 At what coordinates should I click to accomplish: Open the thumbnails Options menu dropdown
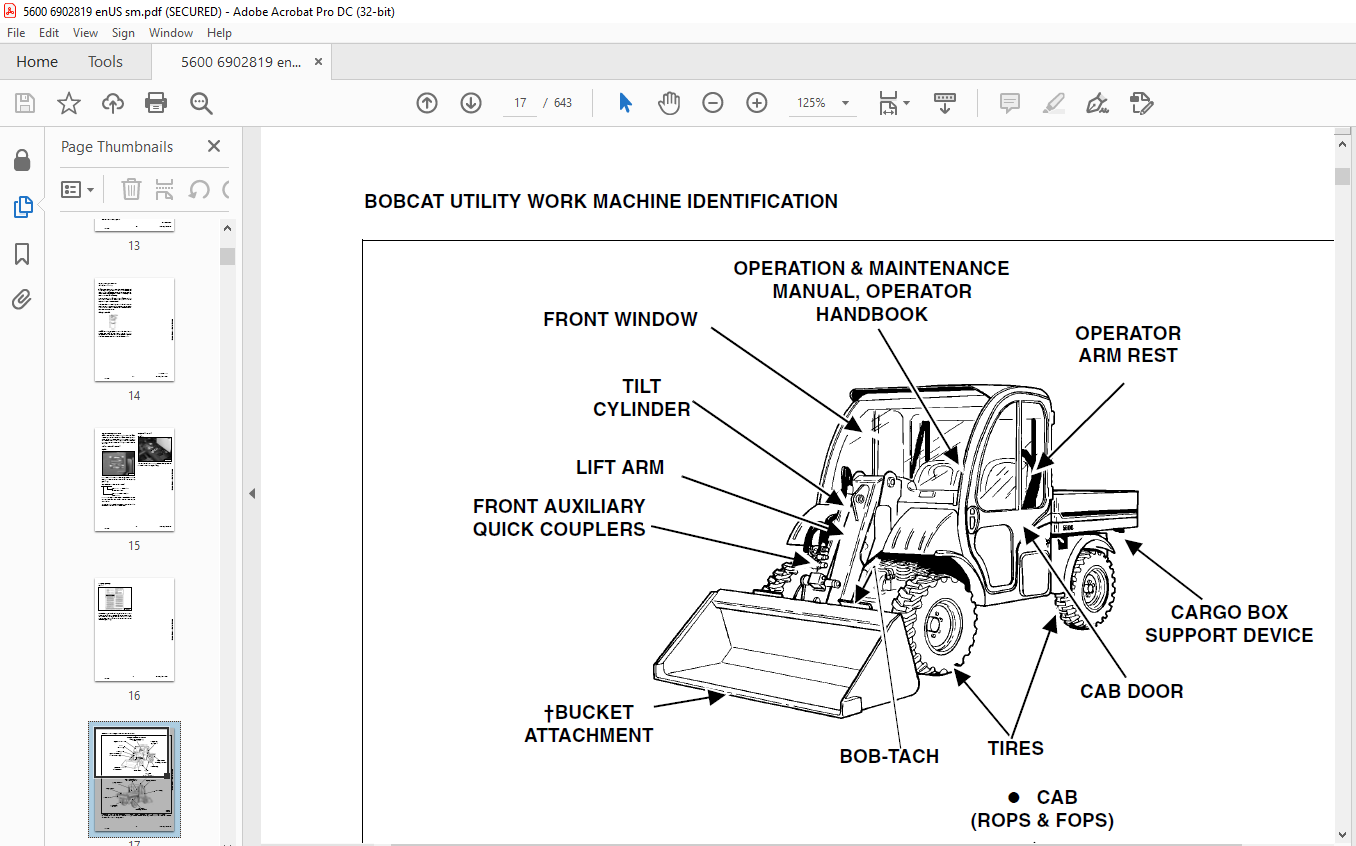click(x=78, y=189)
